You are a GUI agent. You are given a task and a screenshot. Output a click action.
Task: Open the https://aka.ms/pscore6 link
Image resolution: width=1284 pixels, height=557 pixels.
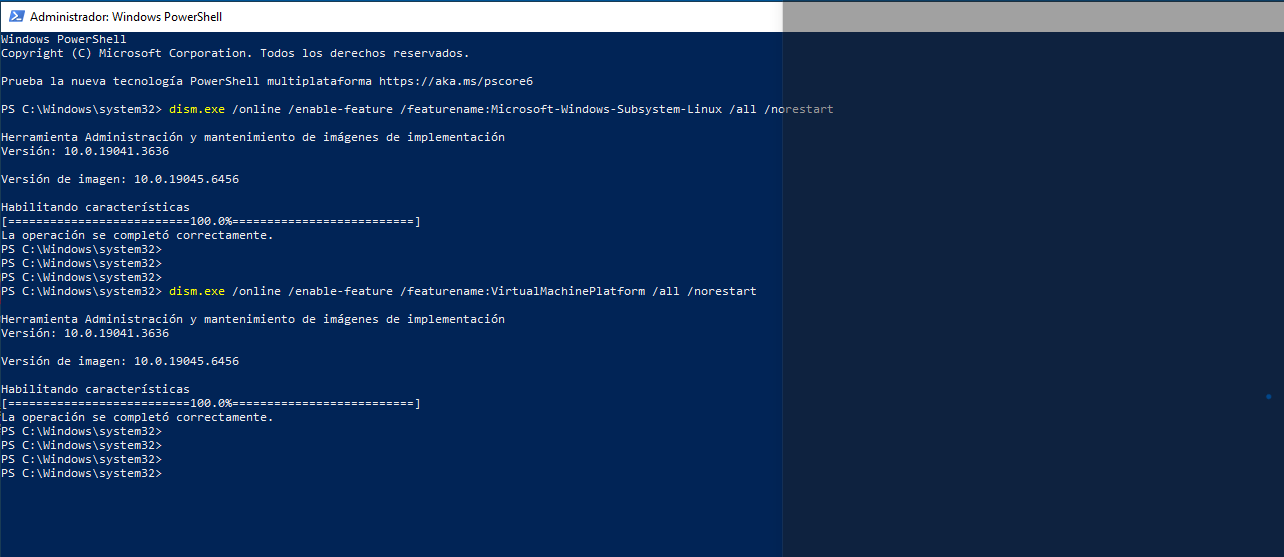tap(462, 81)
